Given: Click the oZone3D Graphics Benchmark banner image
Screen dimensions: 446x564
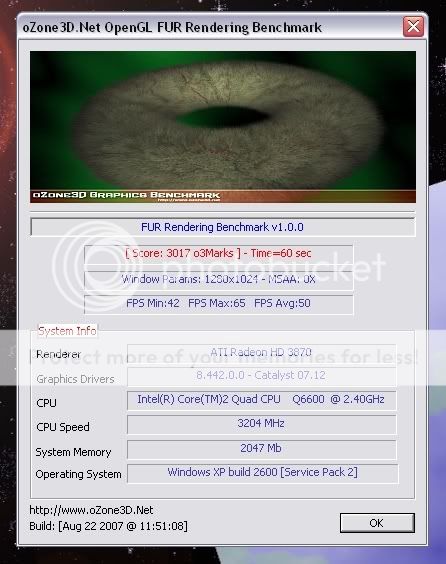Looking at the screenshot, I should [223, 127].
